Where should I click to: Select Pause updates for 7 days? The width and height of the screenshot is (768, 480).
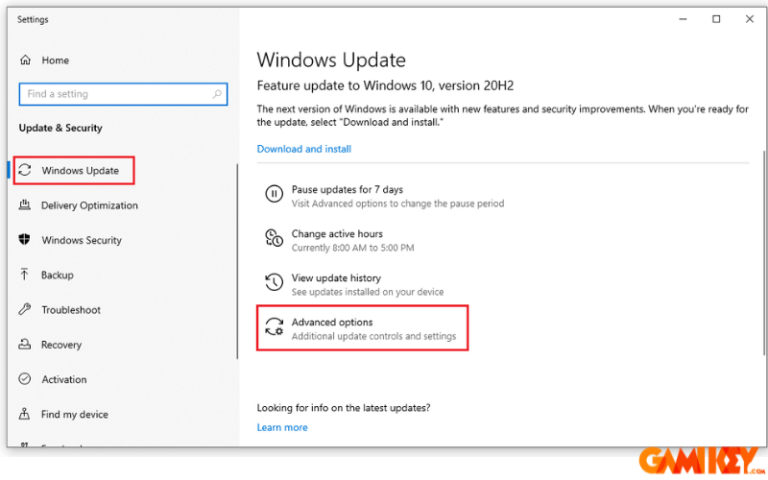point(384,196)
